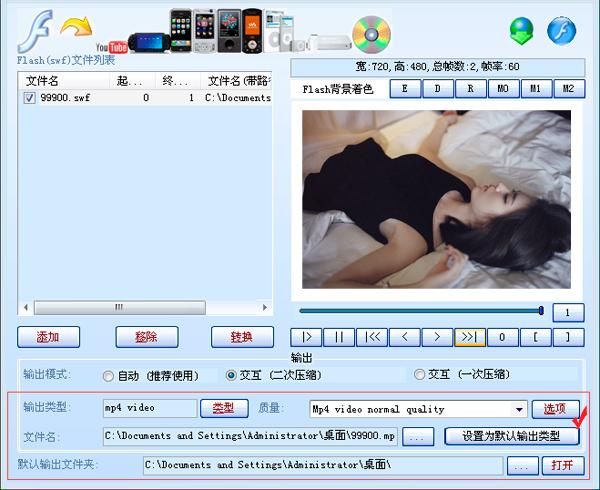
Task: Step back one frame with < button
Action: pyautogui.click(x=404, y=337)
